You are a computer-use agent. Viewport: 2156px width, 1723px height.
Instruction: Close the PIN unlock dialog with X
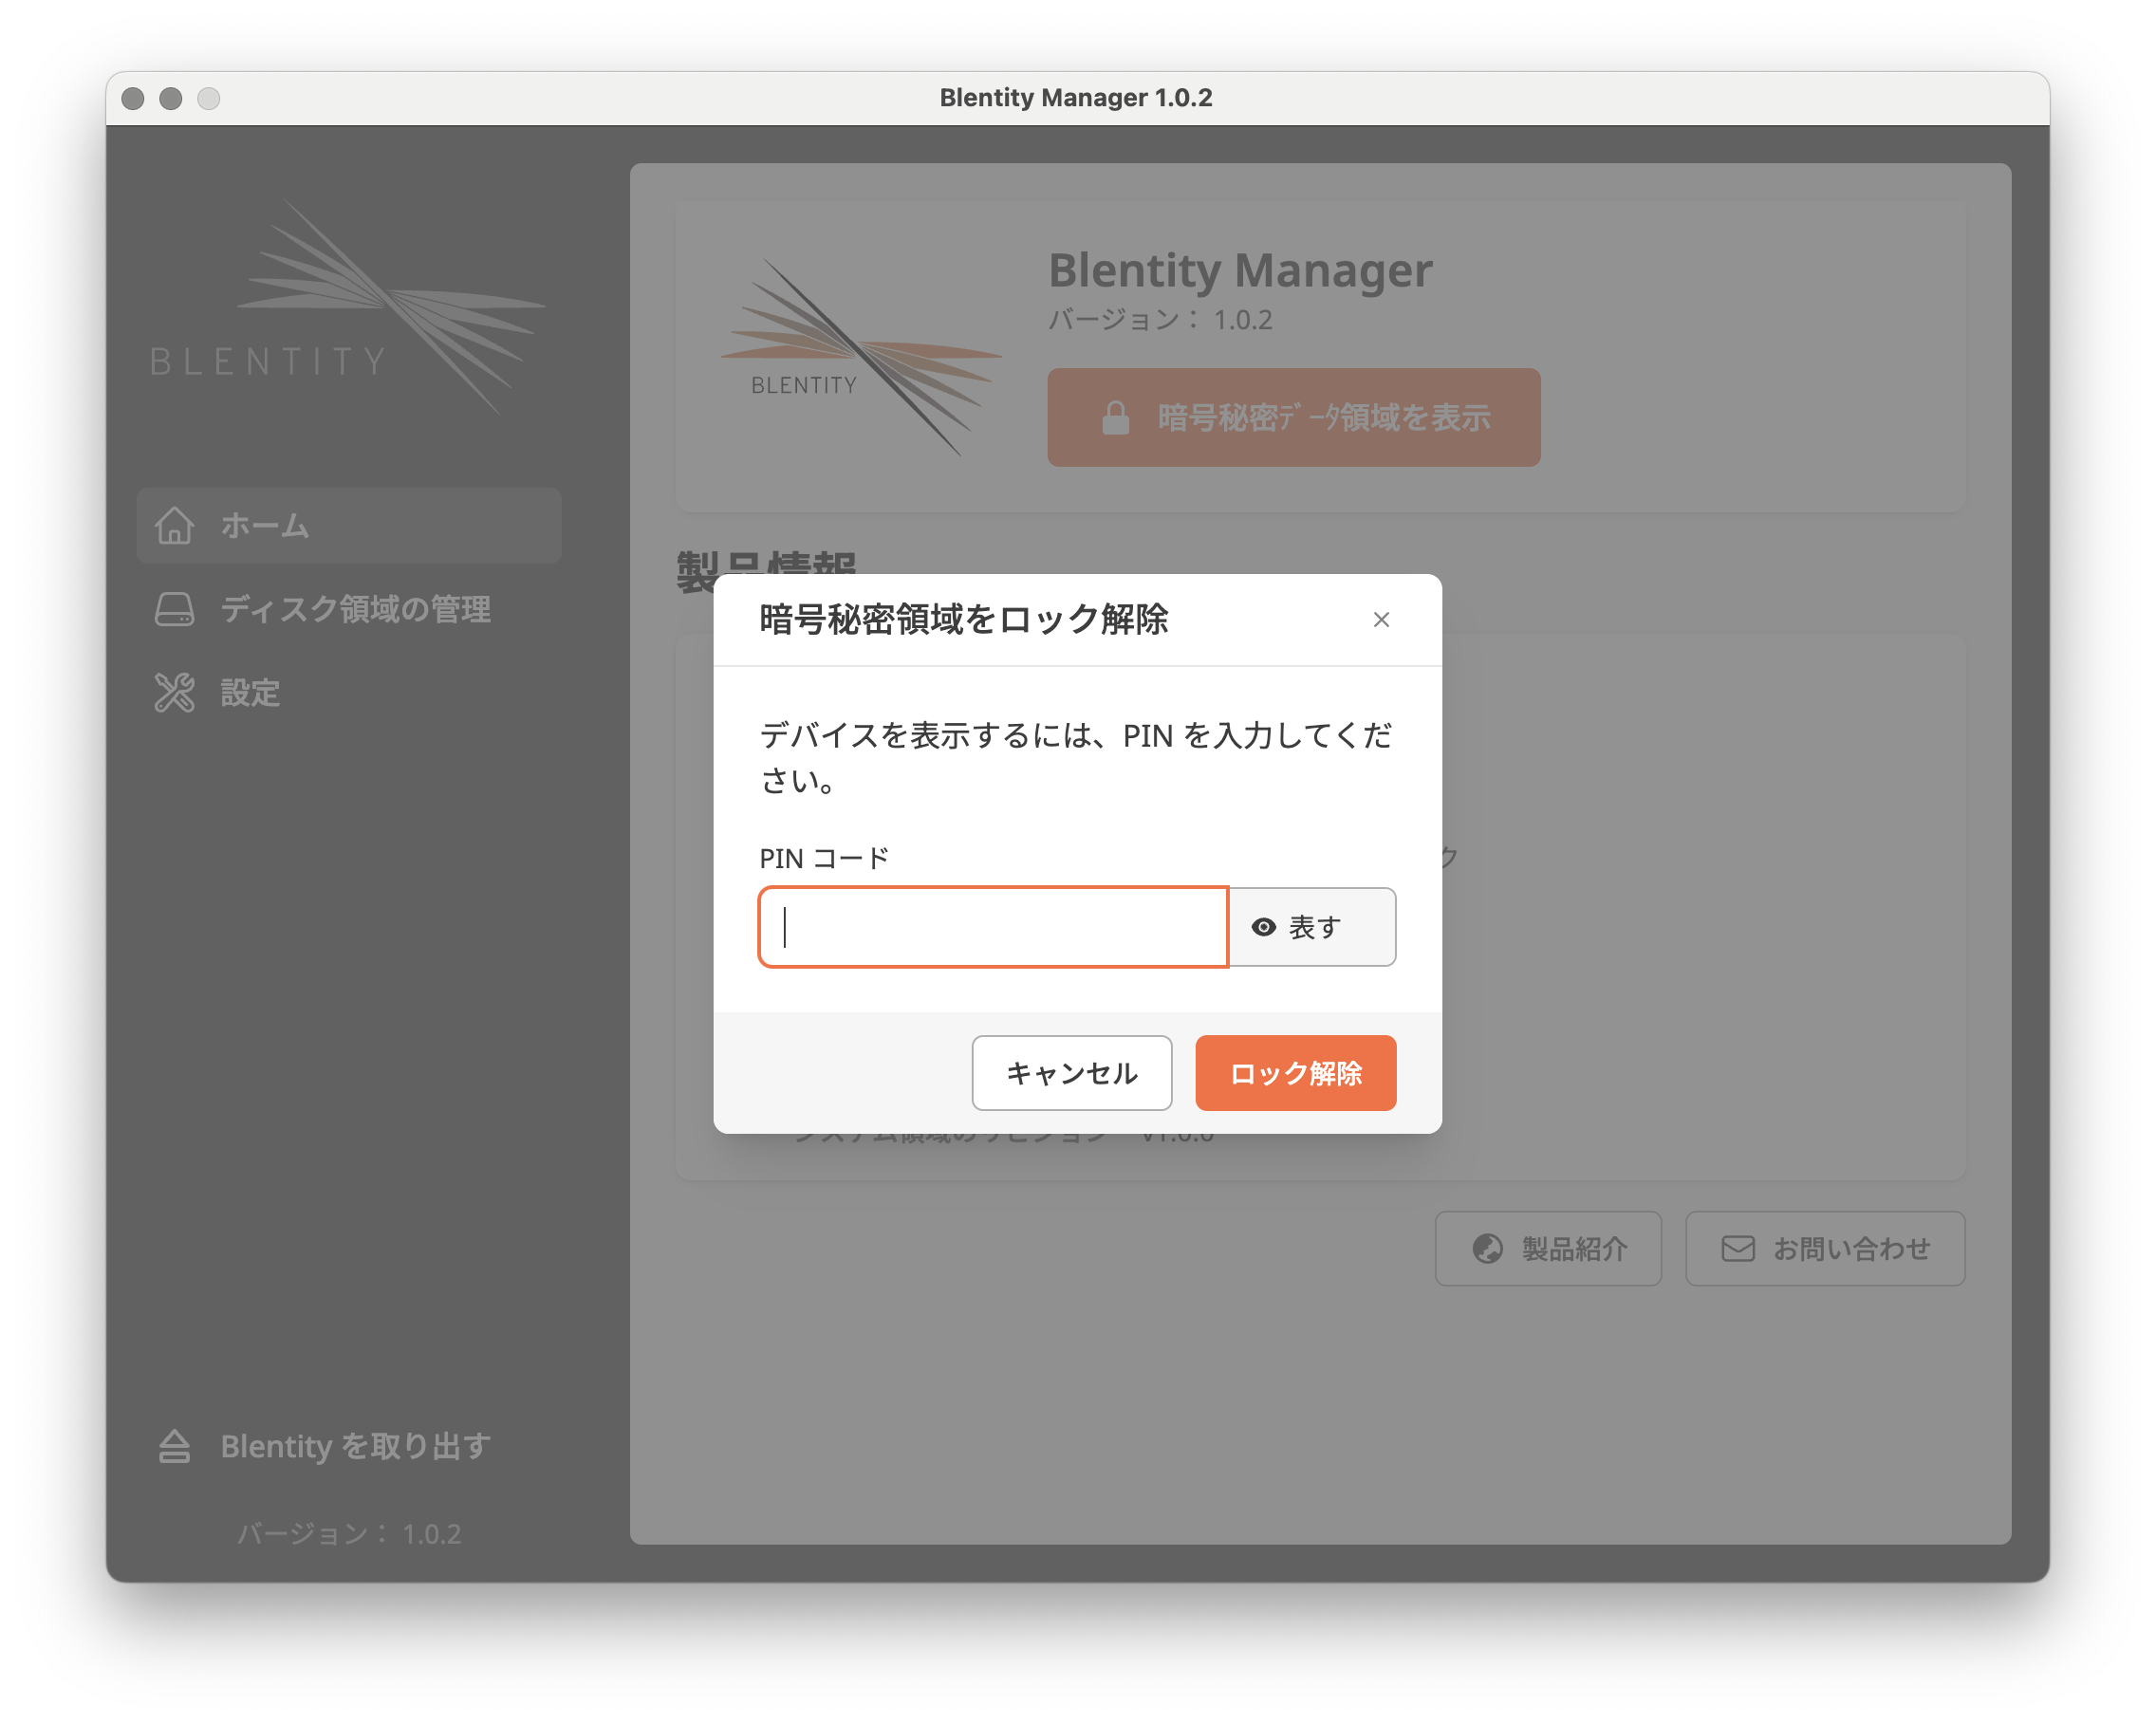pyautogui.click(x=1381, y=620)
